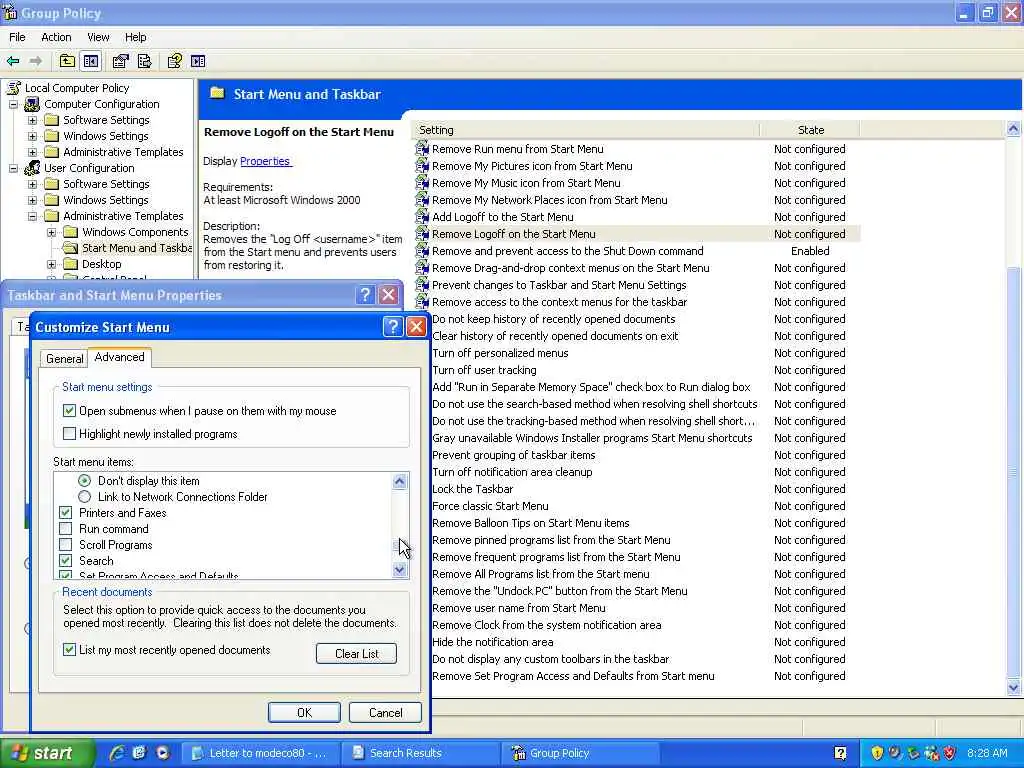
Task: Click the Up One Level folder icon
Action: [x=67, y=61]
